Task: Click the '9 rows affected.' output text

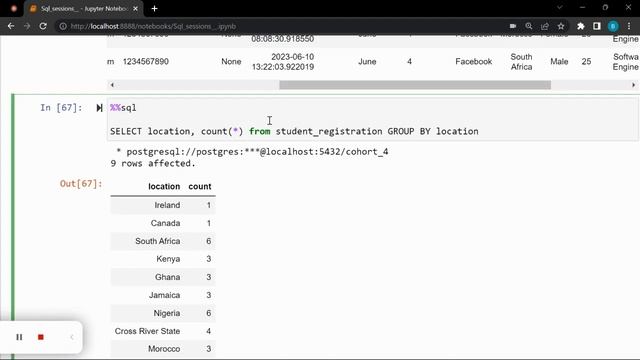Action: 153,164
